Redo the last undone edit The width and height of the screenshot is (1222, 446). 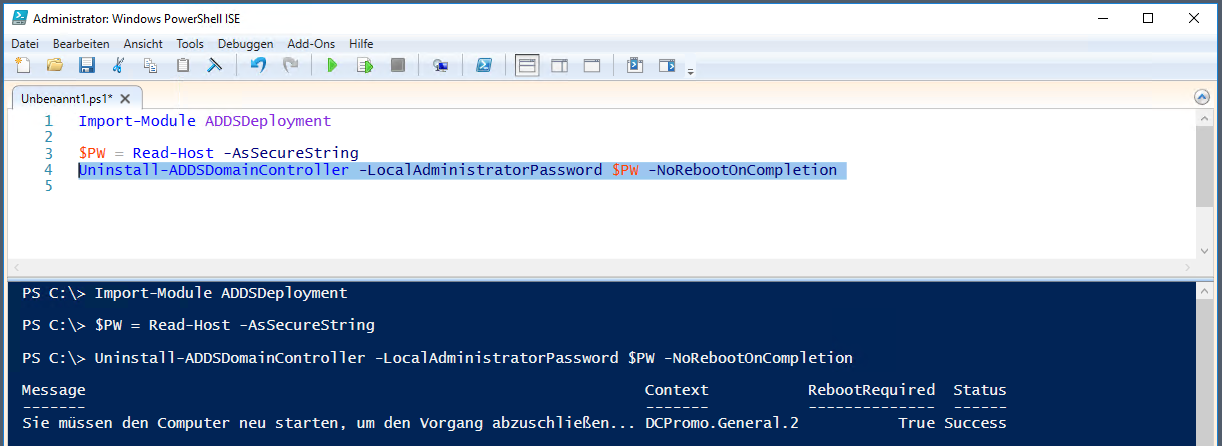pyautogui.click(x=290, y=65)
